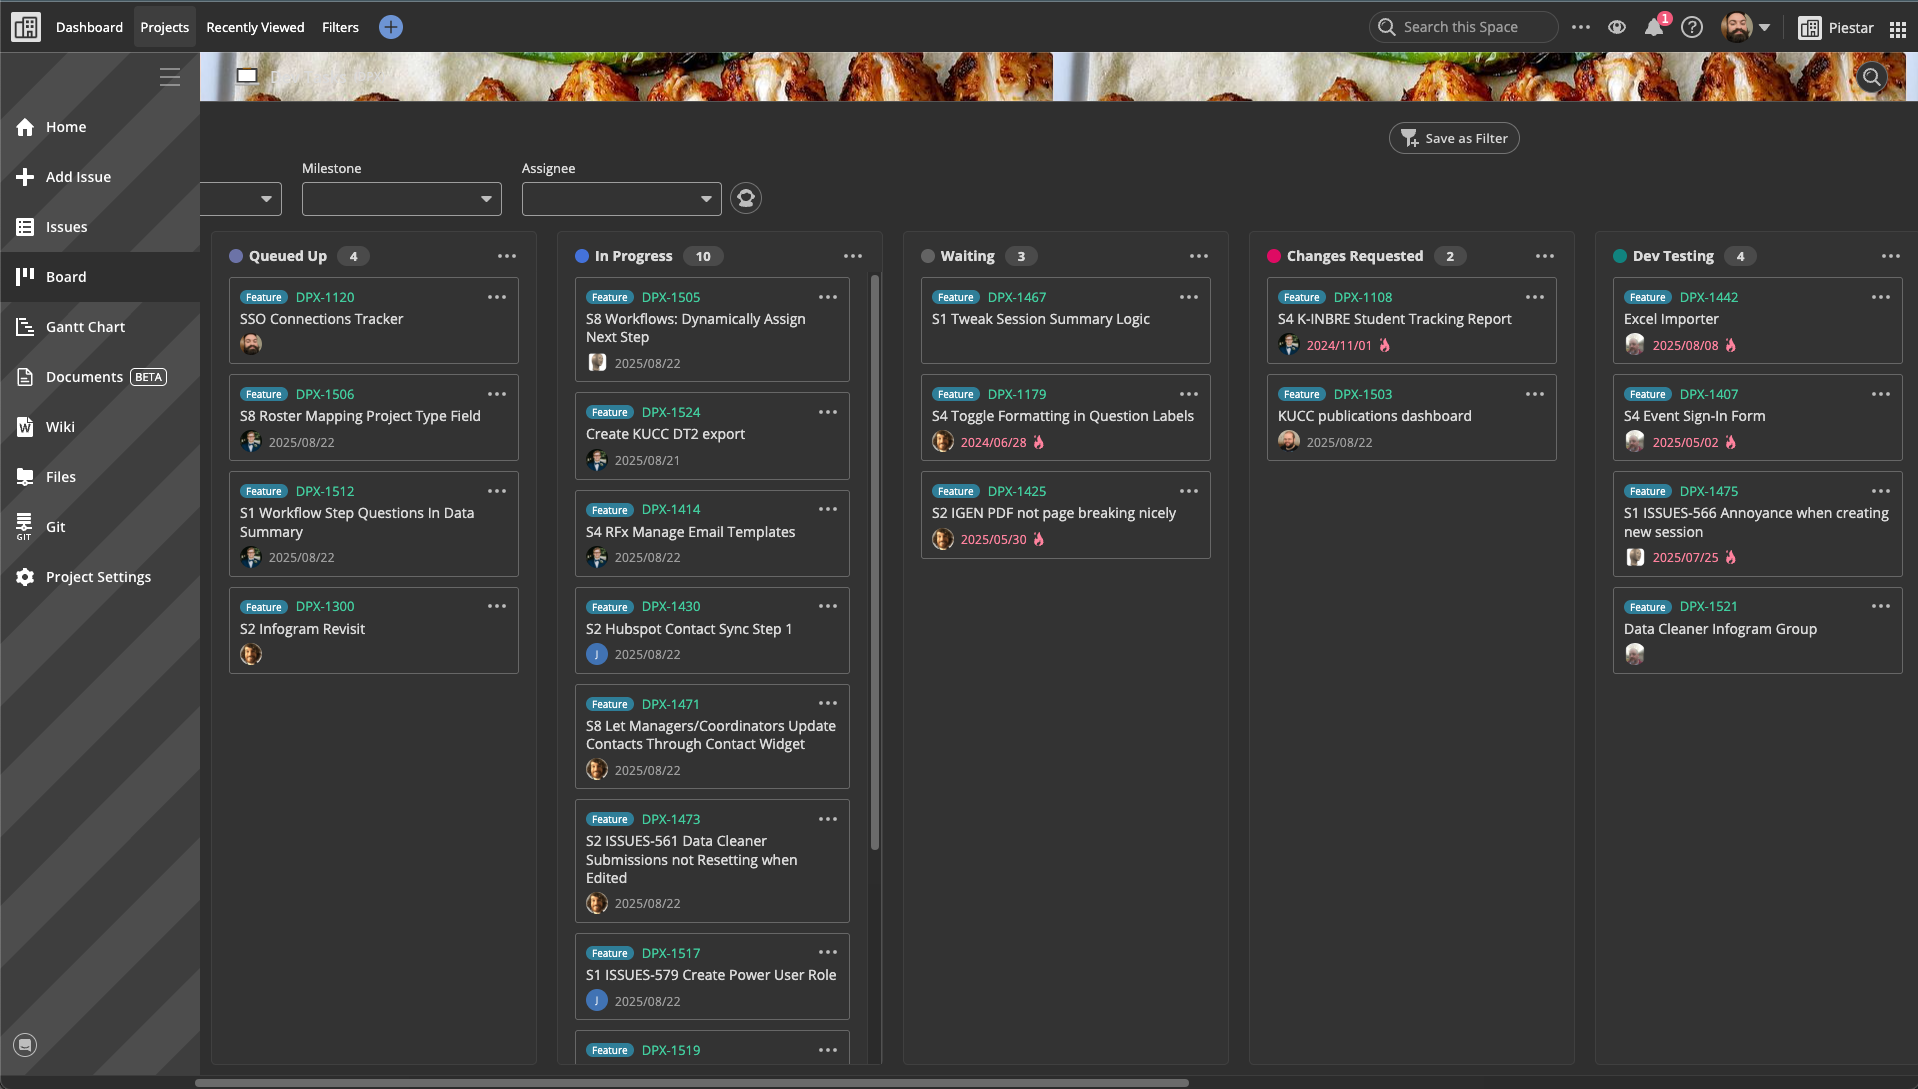Open Git in the sidebar
The width and height of the screenshot is (1918, 1089).
click(x=55, y=527)
